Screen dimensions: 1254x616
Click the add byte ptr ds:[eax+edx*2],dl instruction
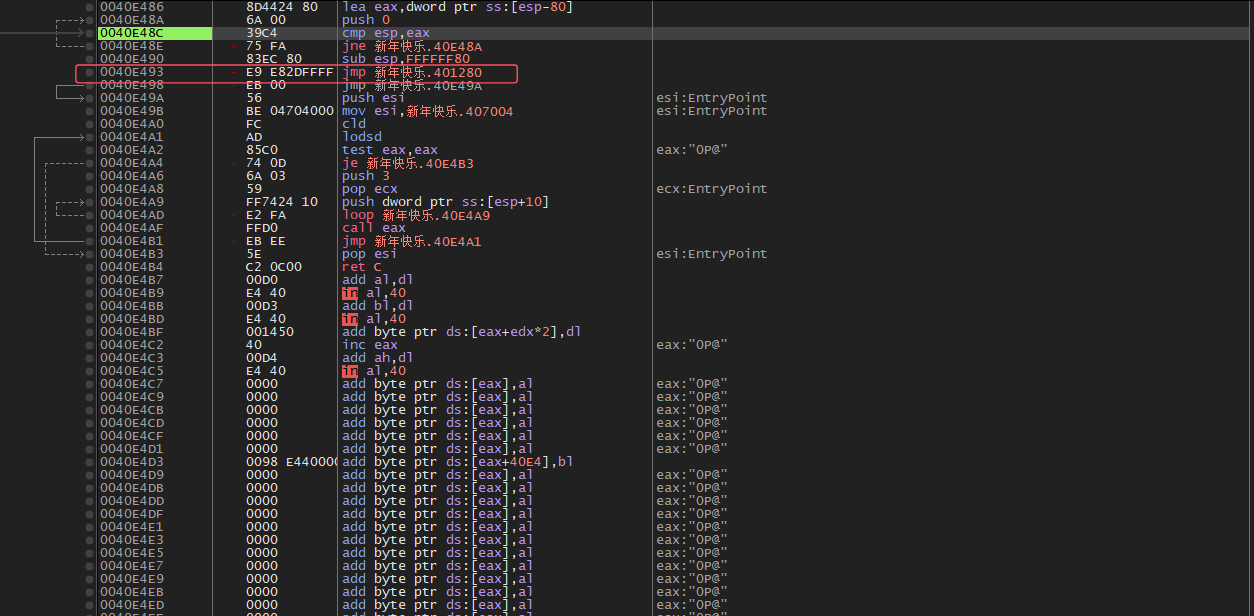tap(462, 332)
